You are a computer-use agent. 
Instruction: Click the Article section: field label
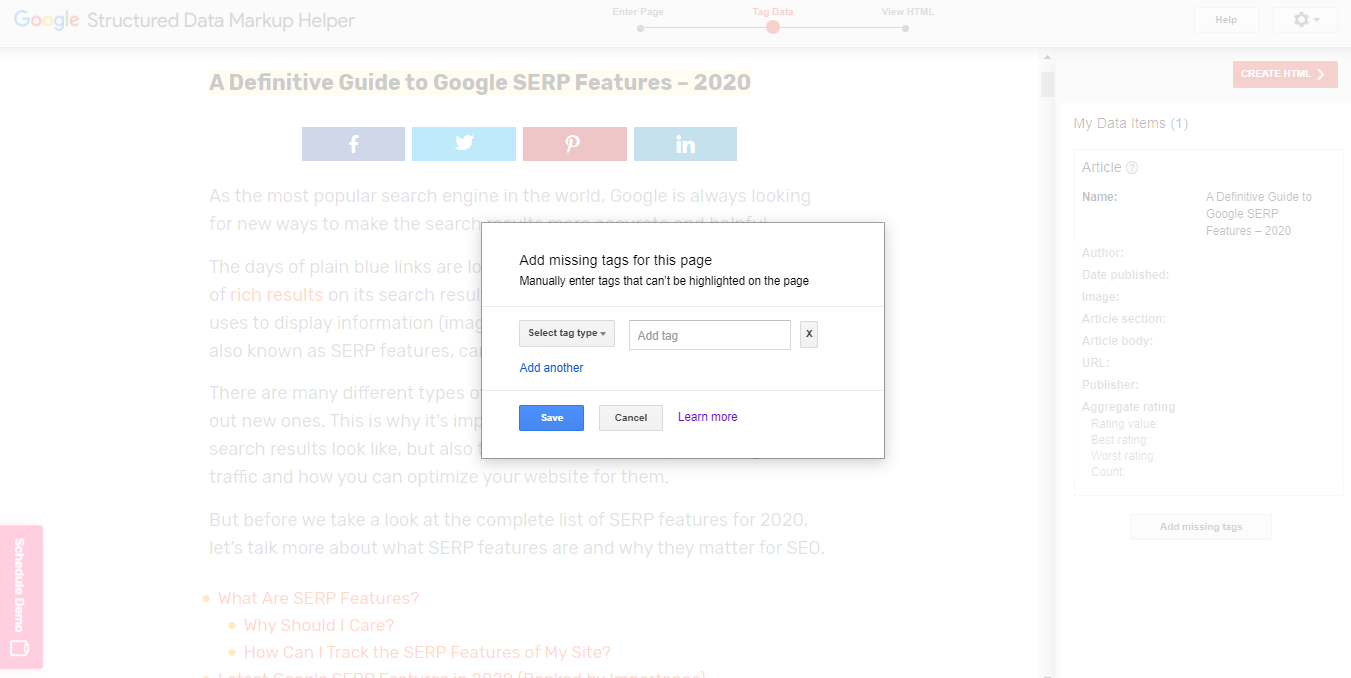pos(1124,319)
